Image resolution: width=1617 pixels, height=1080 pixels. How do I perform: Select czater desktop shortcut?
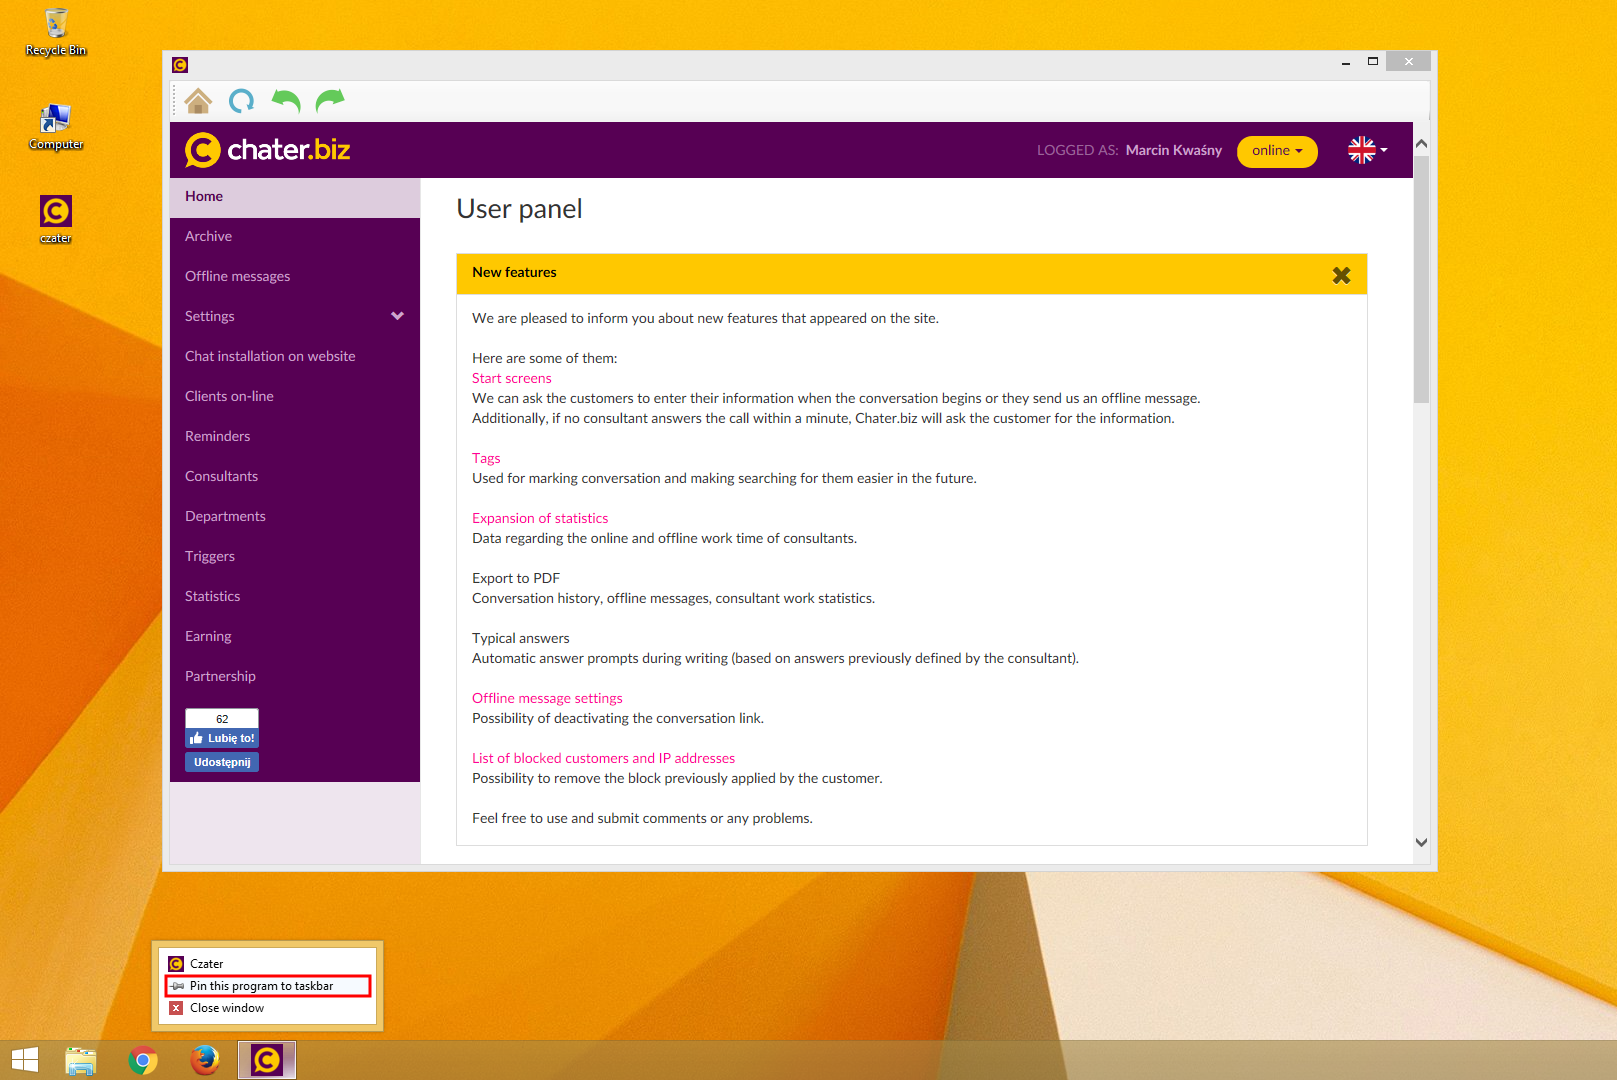[56, 219]
